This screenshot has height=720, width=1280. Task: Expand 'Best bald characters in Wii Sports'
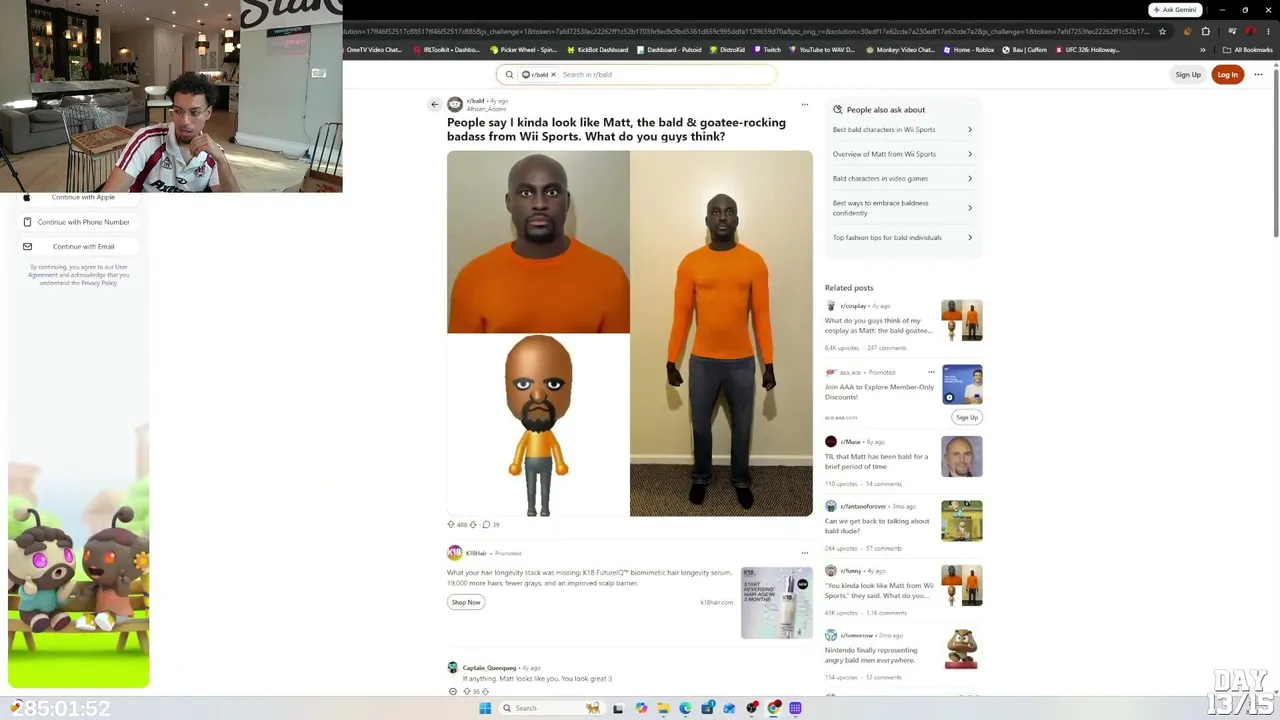click(903, 129)
